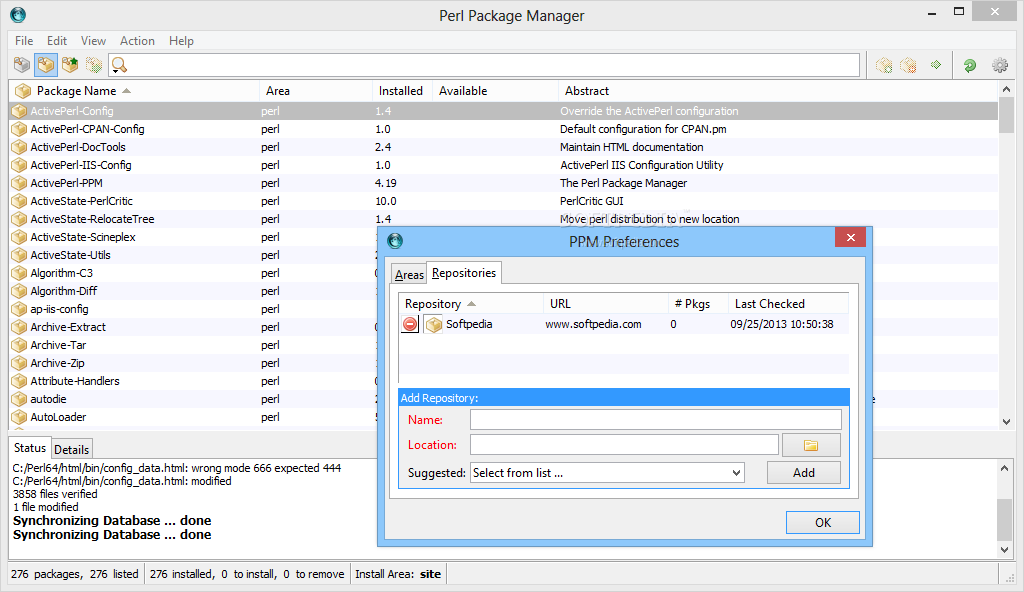Click package icon beside ActiveState-Utils
The width and height of the screenshot is (1024, 592).
(x=20, y=255)
